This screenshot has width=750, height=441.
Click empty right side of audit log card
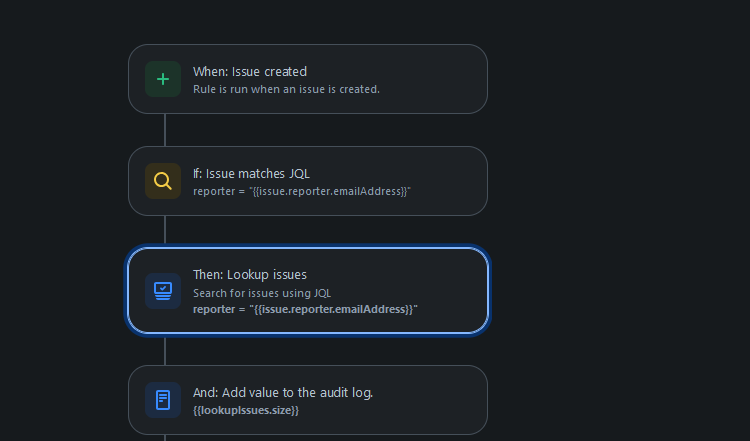tap(430, 400)
